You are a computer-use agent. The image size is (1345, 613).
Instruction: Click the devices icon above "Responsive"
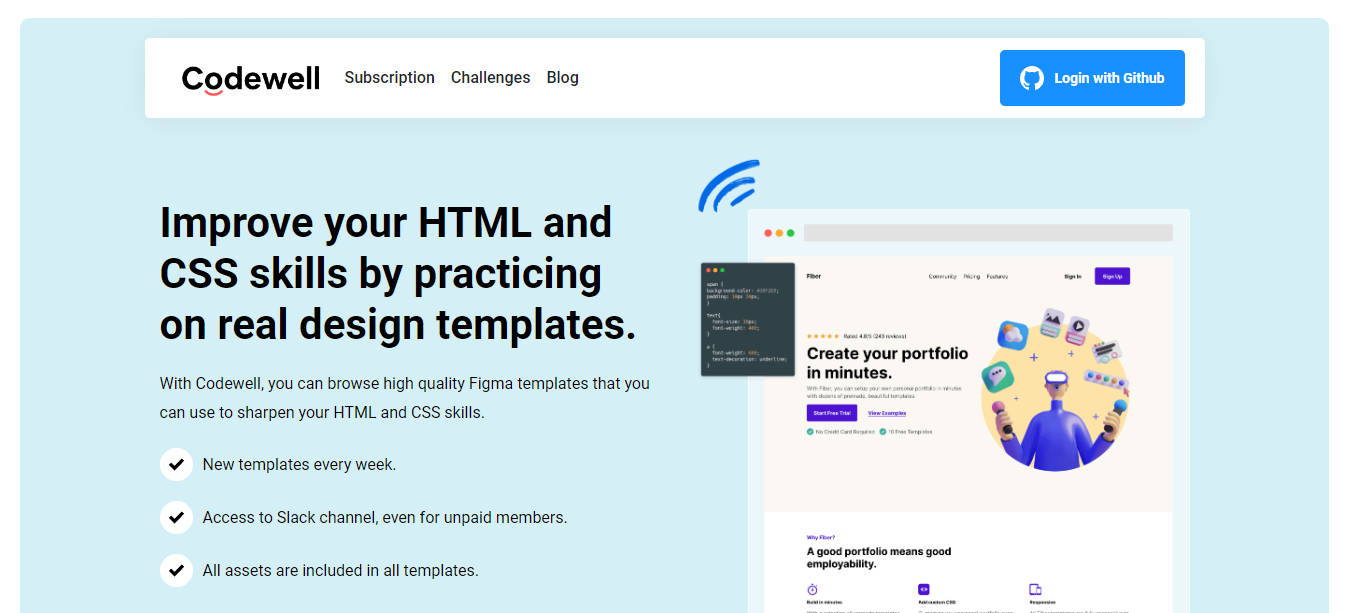pos(1035,589)
